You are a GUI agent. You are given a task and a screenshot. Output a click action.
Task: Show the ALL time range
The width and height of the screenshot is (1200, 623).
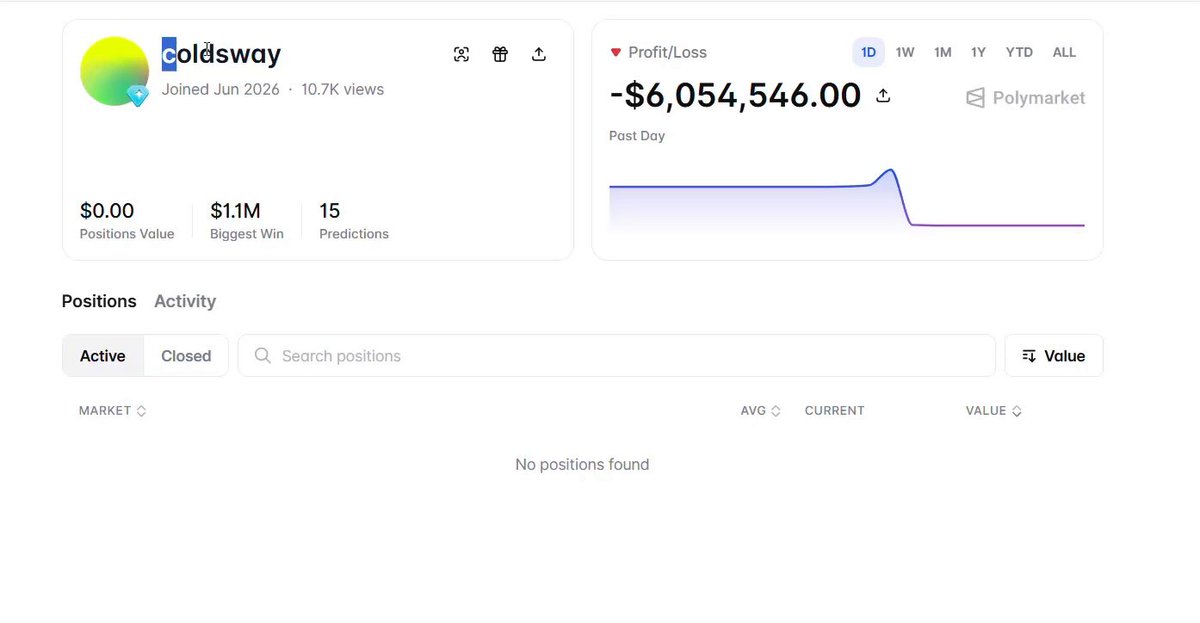click(x=1064, y=52)
